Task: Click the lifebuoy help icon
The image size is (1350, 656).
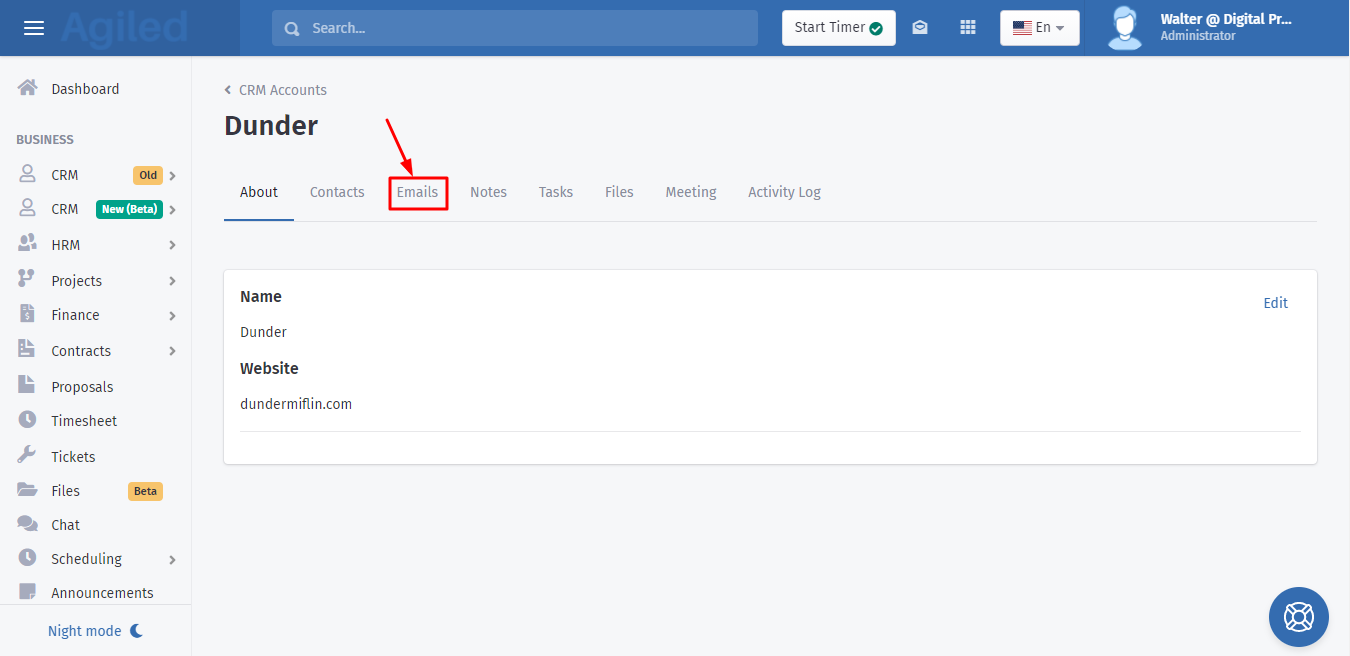Action: point(1298,616)
